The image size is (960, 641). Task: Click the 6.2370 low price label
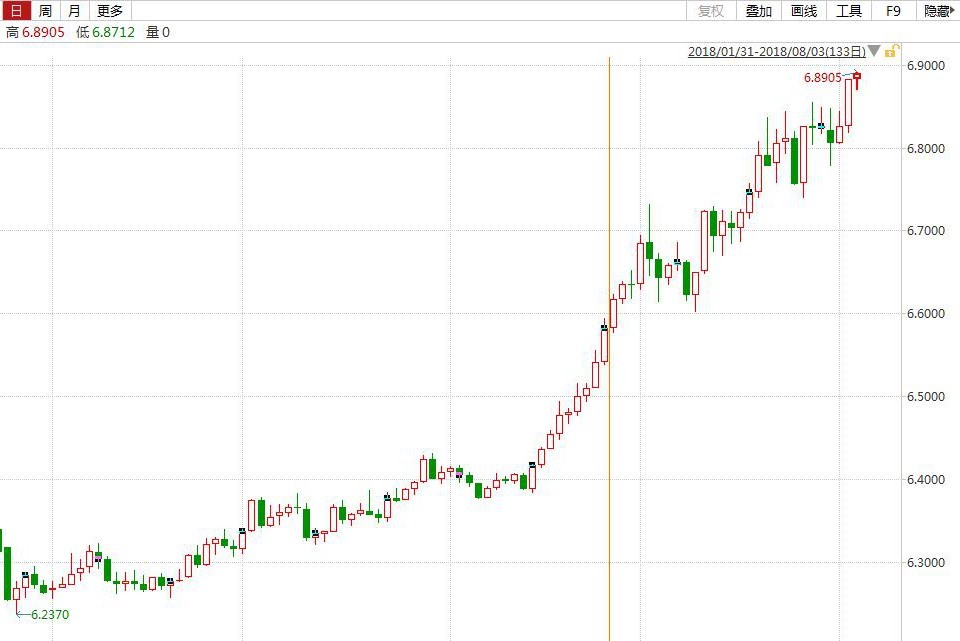(x=50, y=614)
